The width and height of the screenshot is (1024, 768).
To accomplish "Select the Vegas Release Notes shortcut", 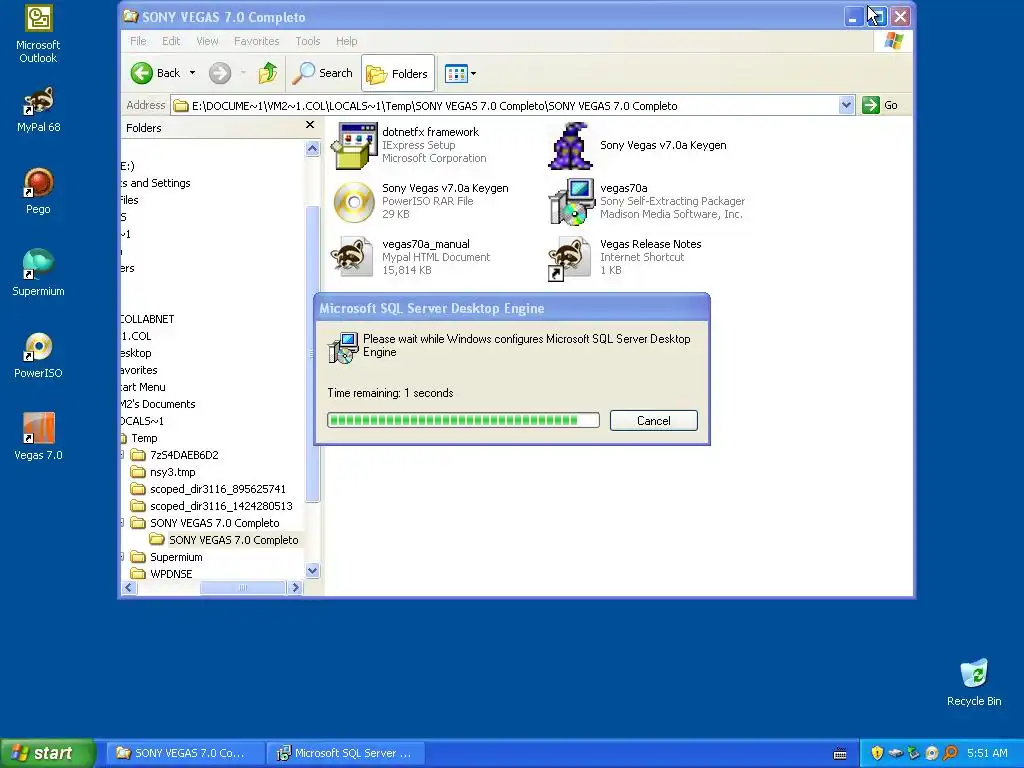I will pos(568,259).
